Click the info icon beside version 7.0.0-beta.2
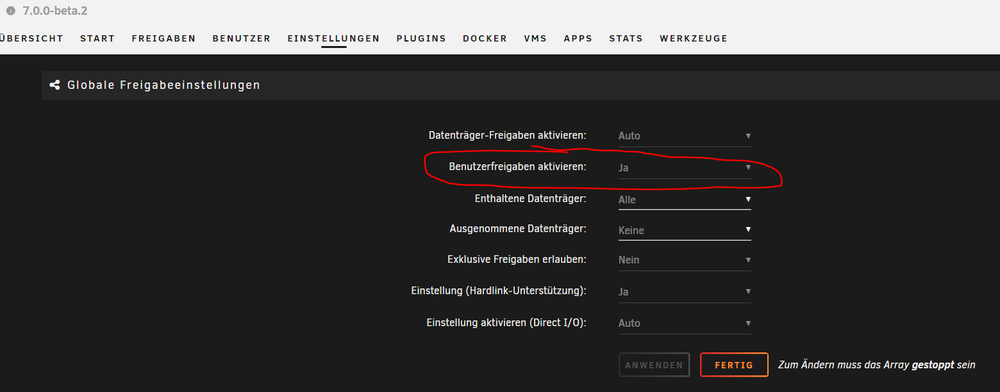The height and width of the screenshot is (392, 1000). click(10, 11)
